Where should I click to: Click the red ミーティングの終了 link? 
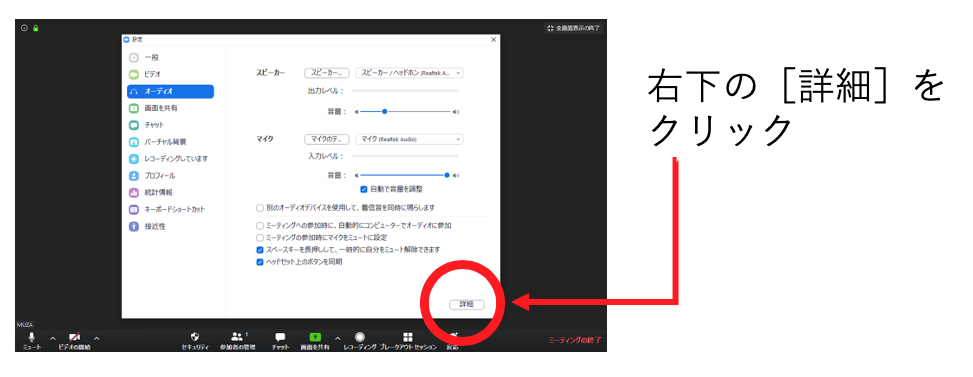coord(575,340)
